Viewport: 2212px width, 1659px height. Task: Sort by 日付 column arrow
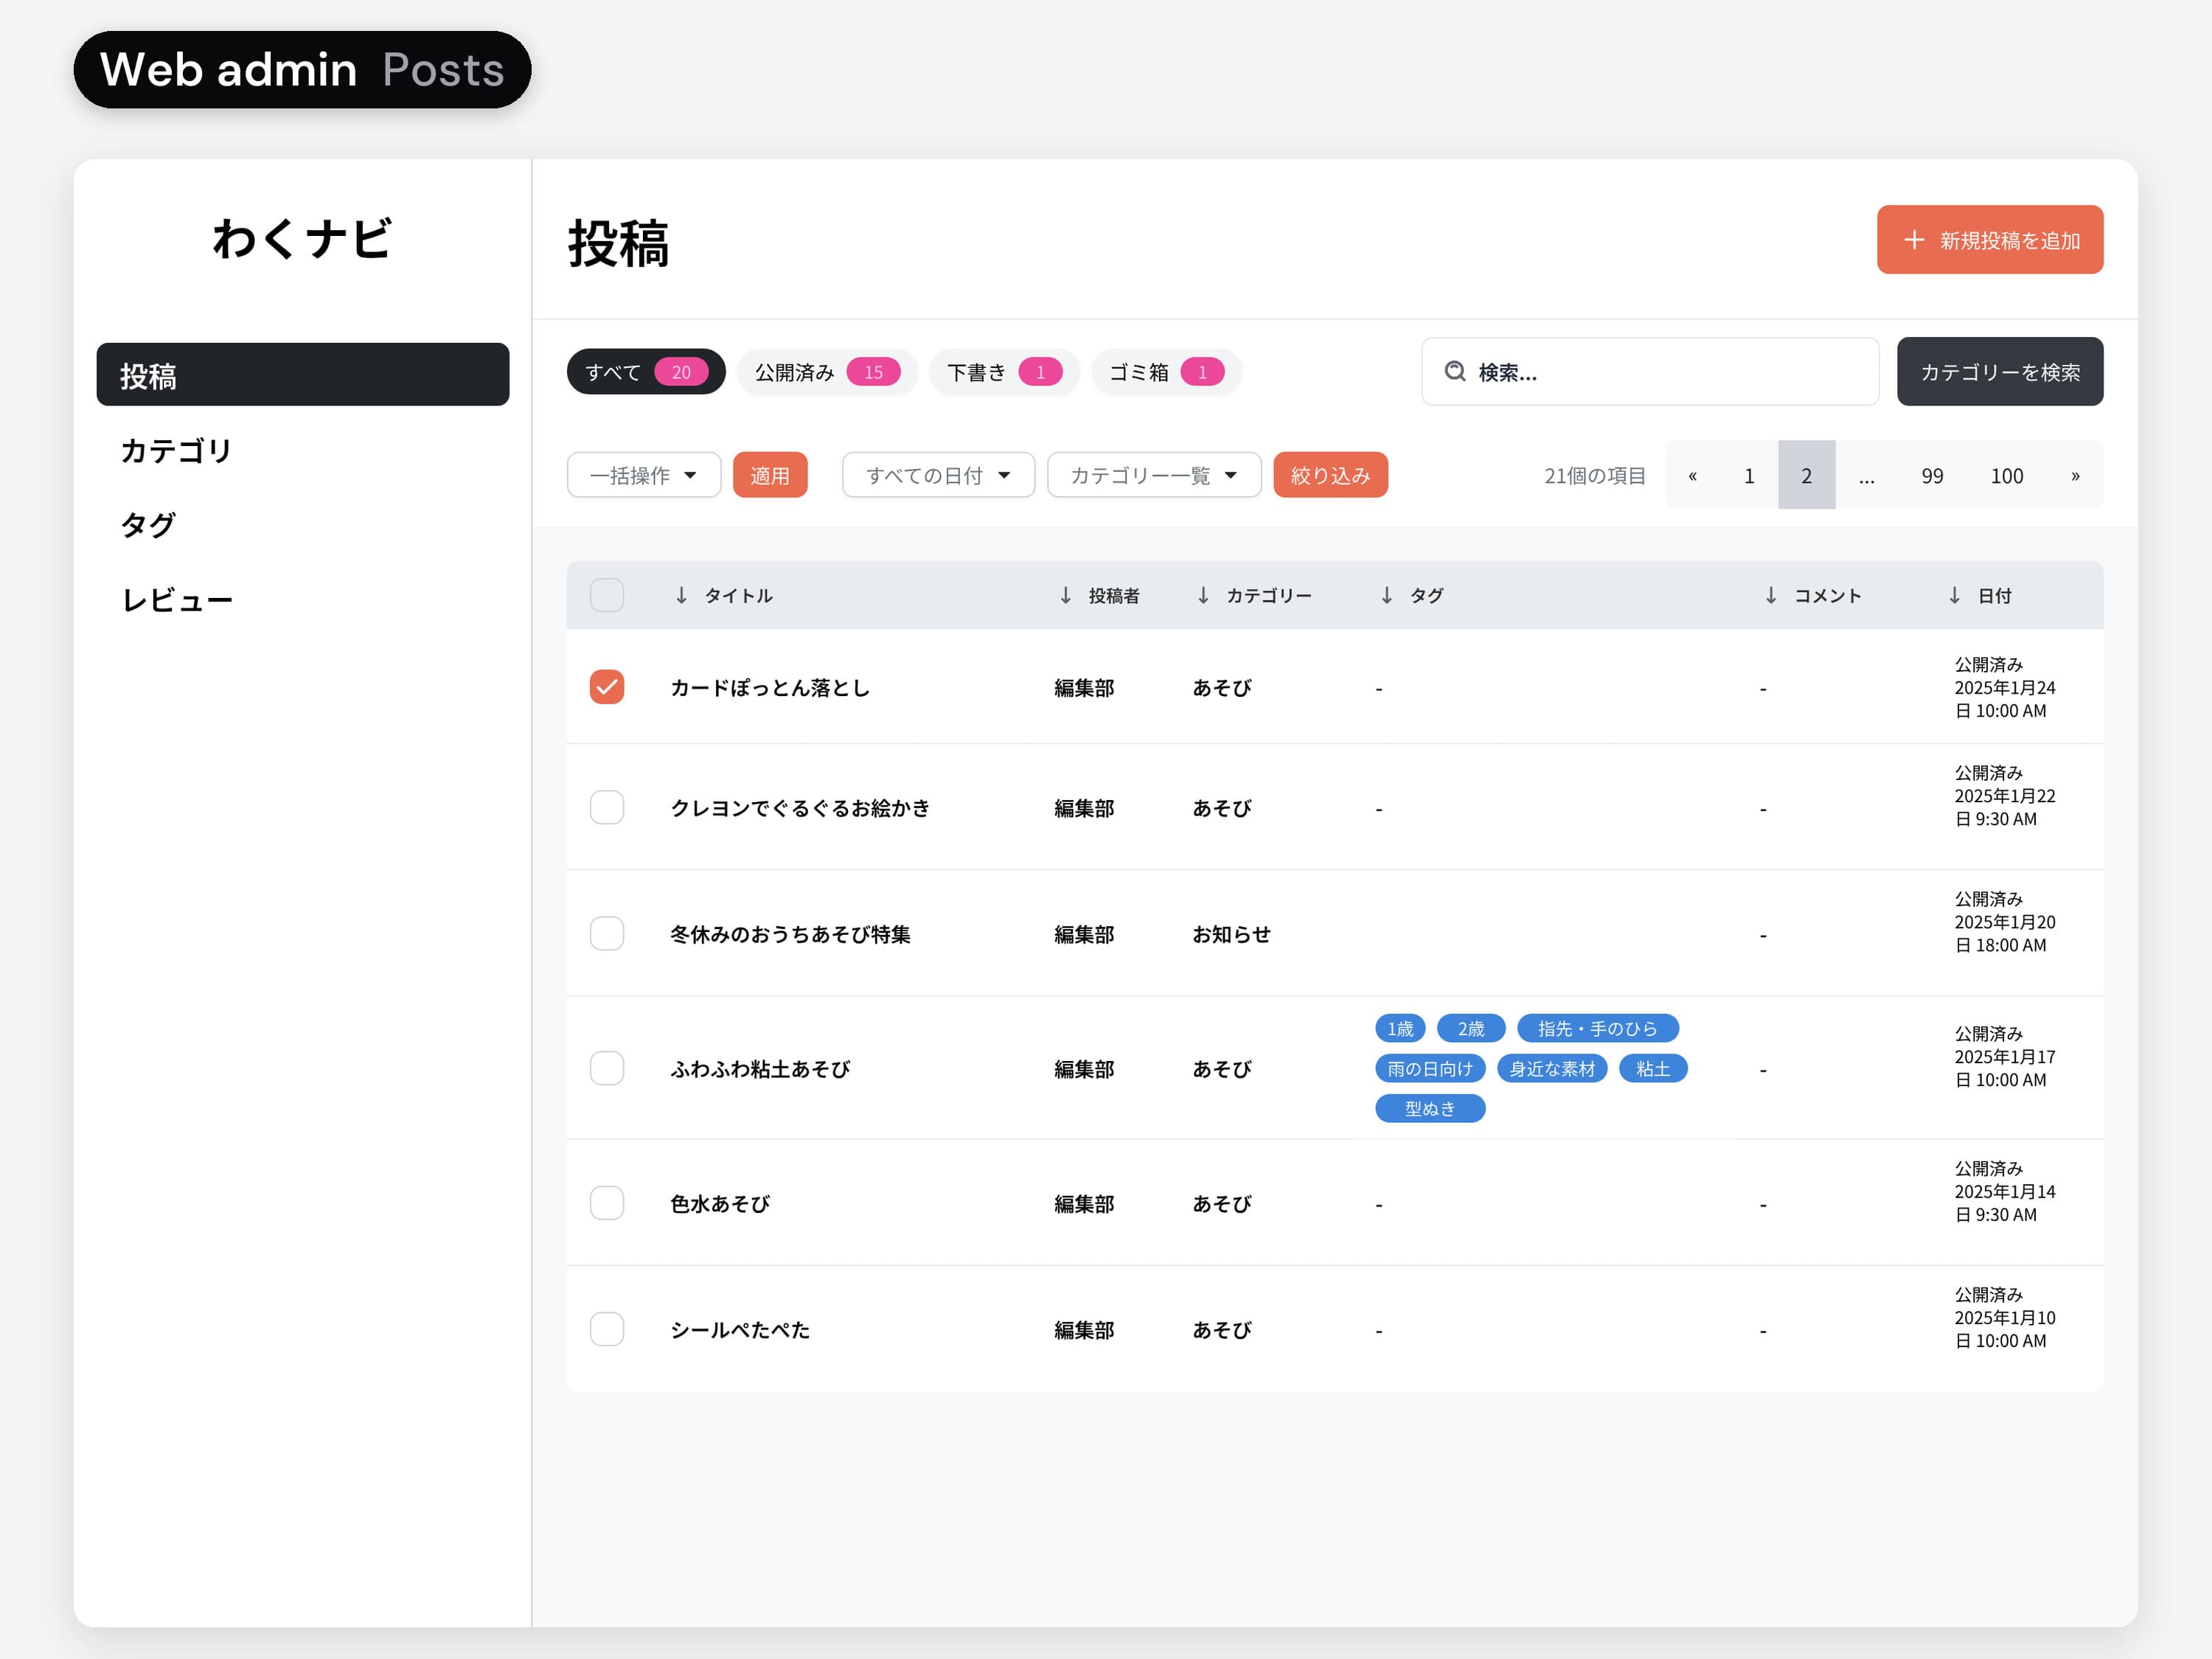(1954, 595)
